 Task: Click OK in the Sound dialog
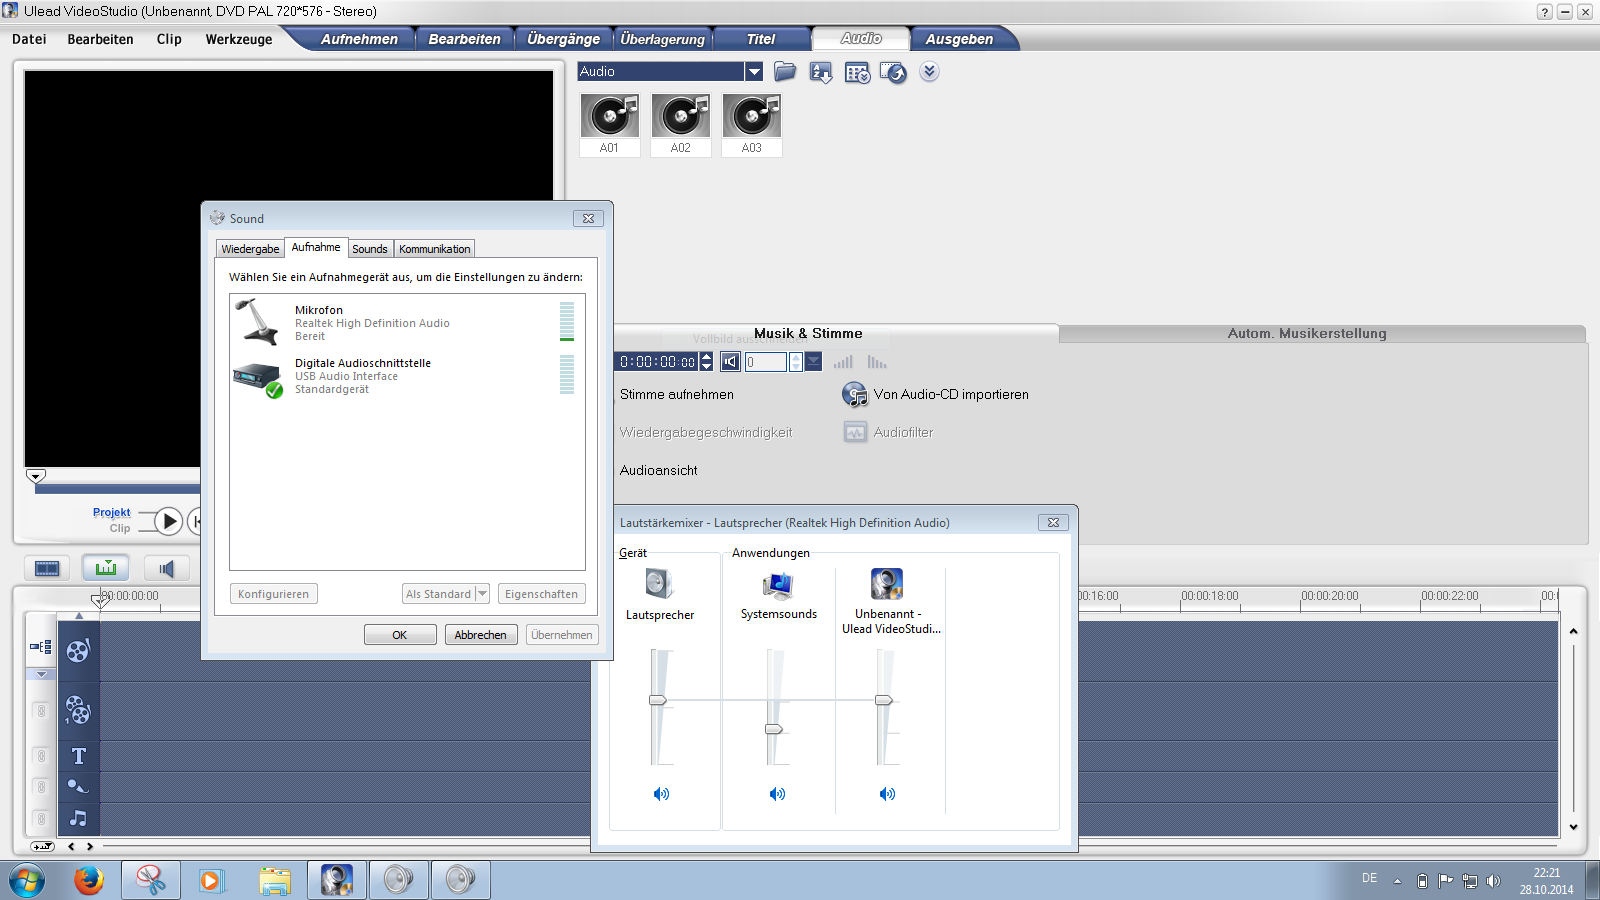pos(400,635)
